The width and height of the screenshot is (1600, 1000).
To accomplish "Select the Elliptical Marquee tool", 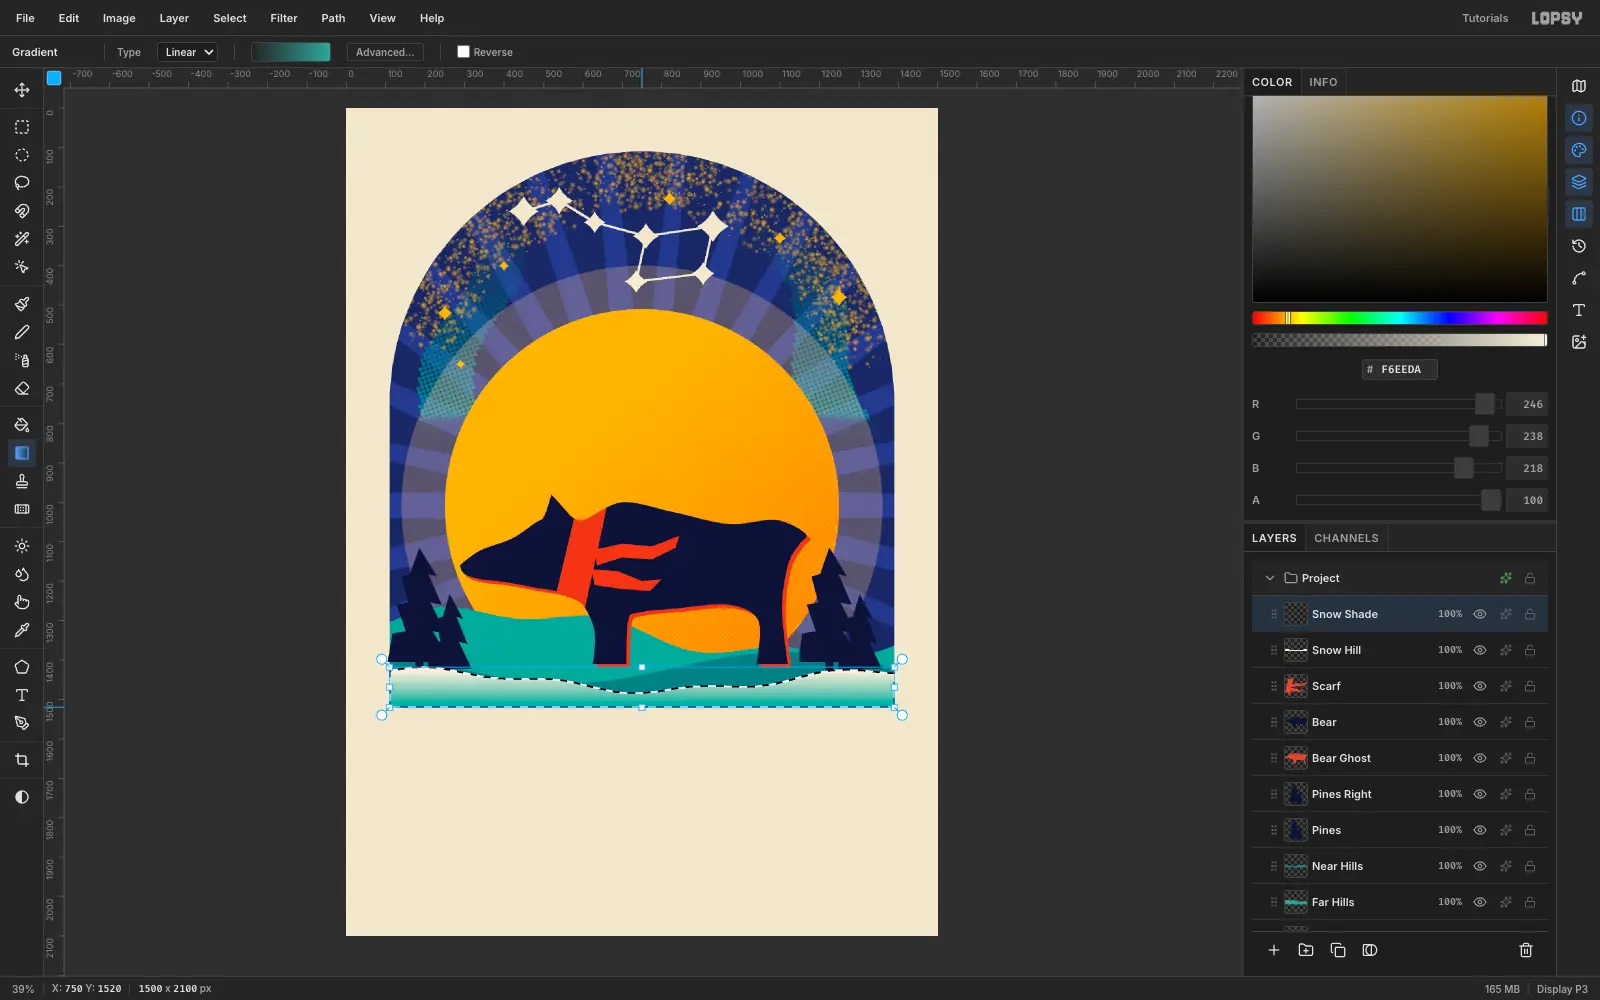I will click(x=22, y=155).
